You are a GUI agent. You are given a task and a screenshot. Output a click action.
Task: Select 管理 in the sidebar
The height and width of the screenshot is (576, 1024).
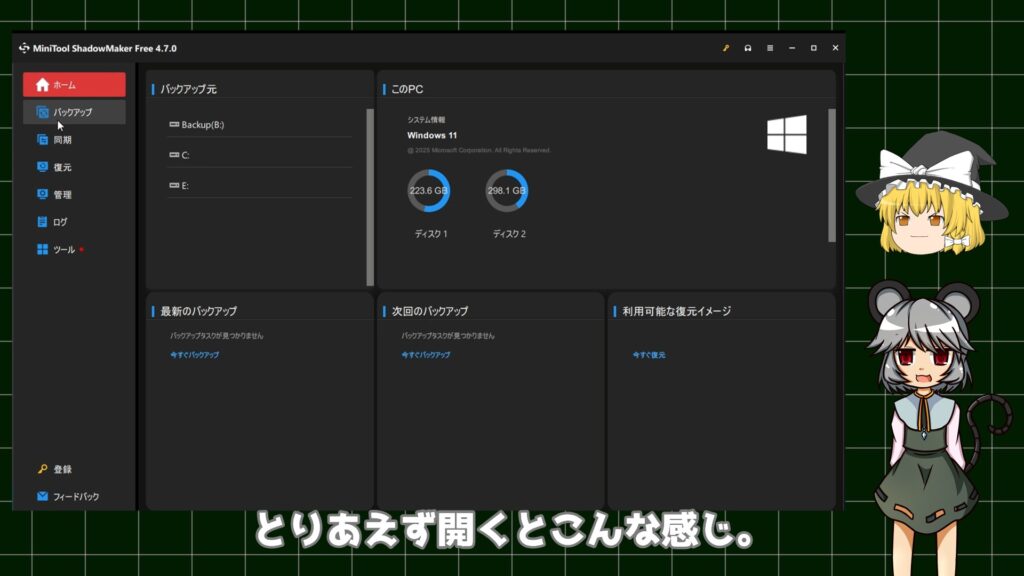tap(74, 195)
